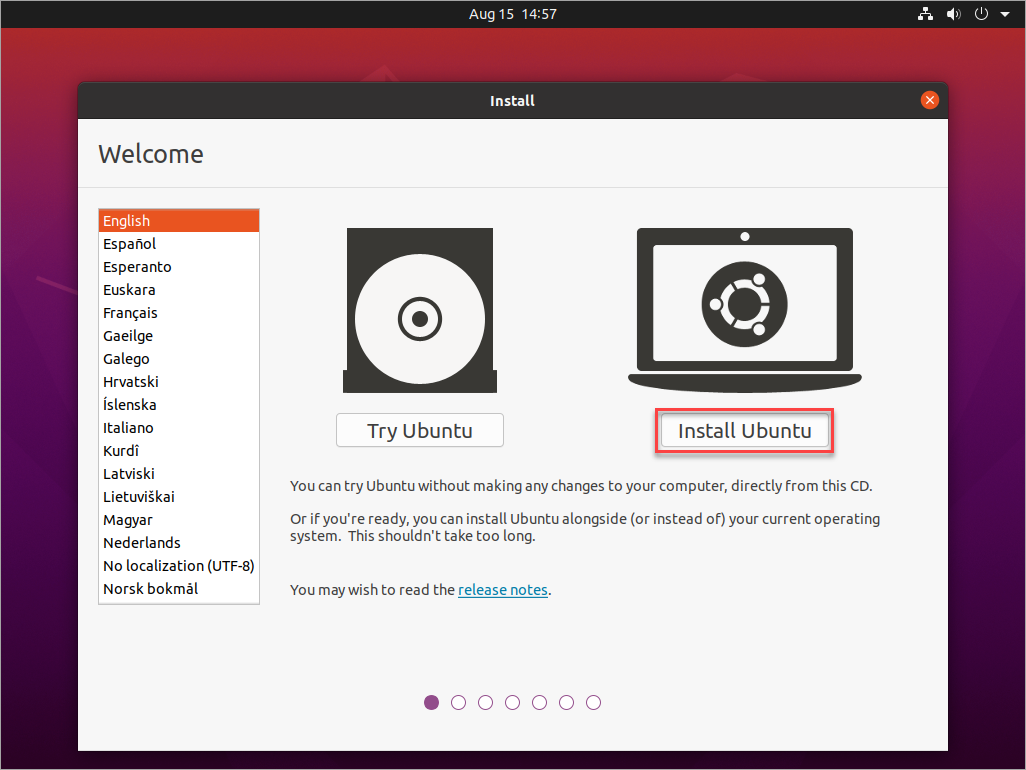
Task: Click the power icon in top bar
Action: 981,14
